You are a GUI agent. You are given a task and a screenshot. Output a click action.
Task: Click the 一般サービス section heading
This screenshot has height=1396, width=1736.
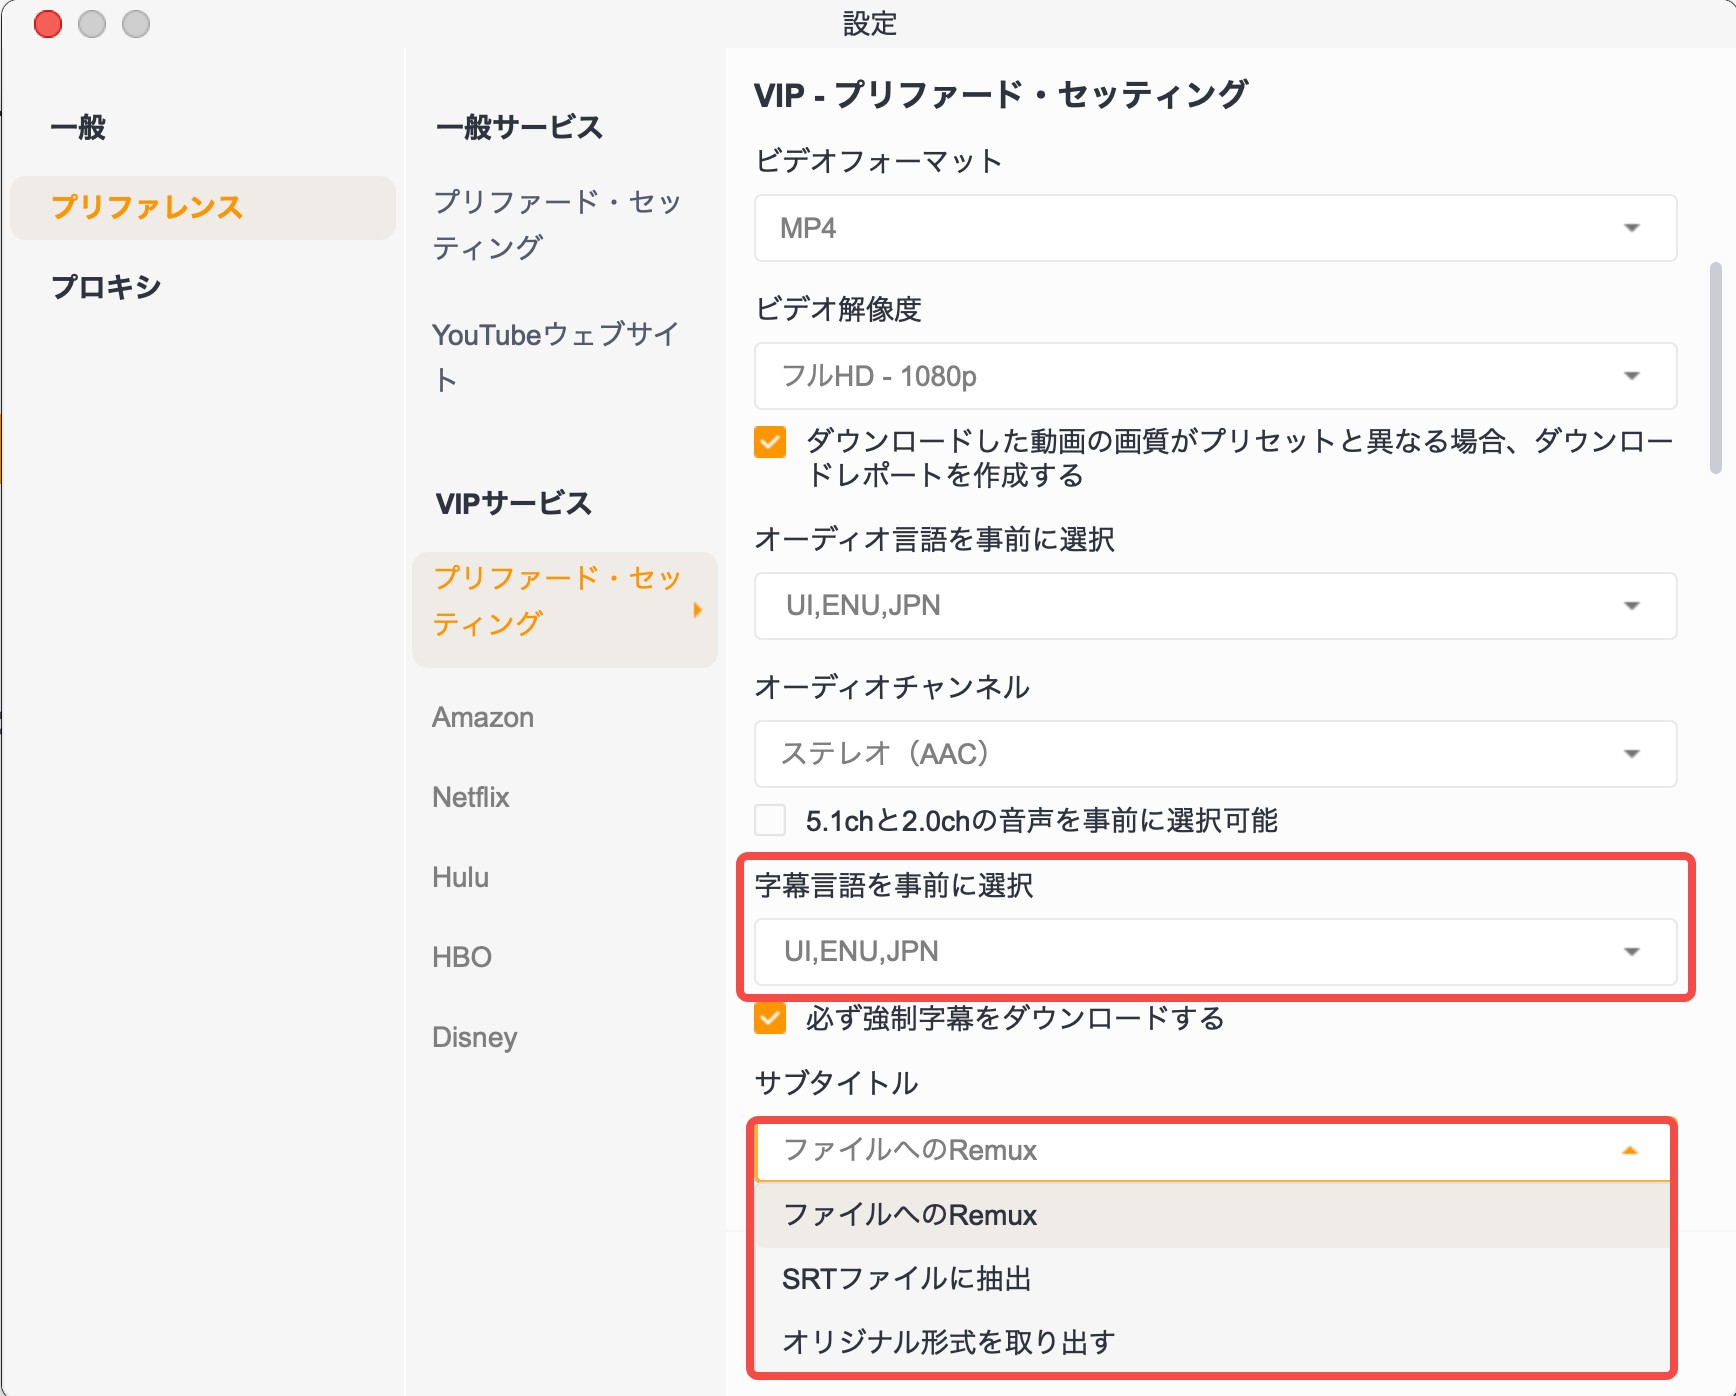pyautogui.click(x=520, y=127)
